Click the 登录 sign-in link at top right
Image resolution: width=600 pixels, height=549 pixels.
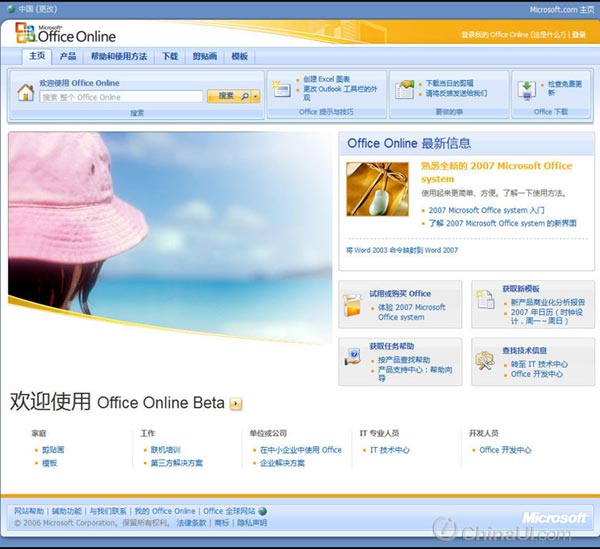click(579, 35)
